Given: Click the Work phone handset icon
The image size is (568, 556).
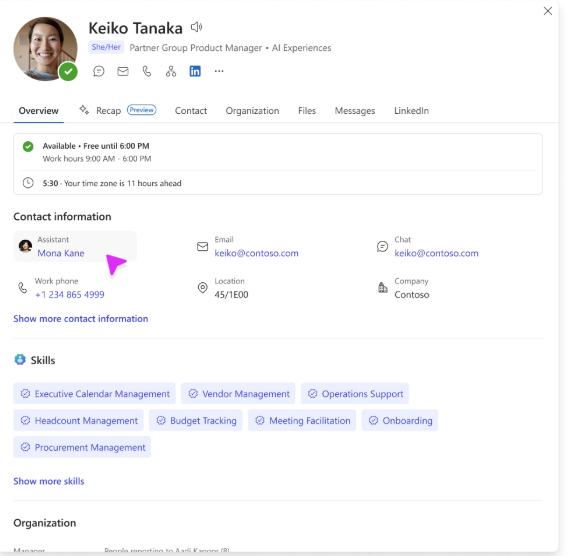Looking at the screenshot, I should coord(22,288).
